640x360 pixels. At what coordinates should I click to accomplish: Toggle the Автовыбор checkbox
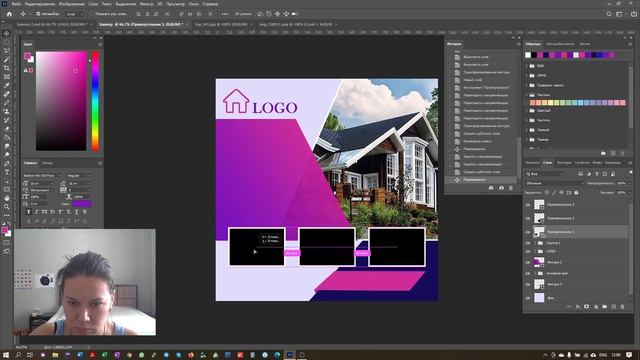coord(38,14)
